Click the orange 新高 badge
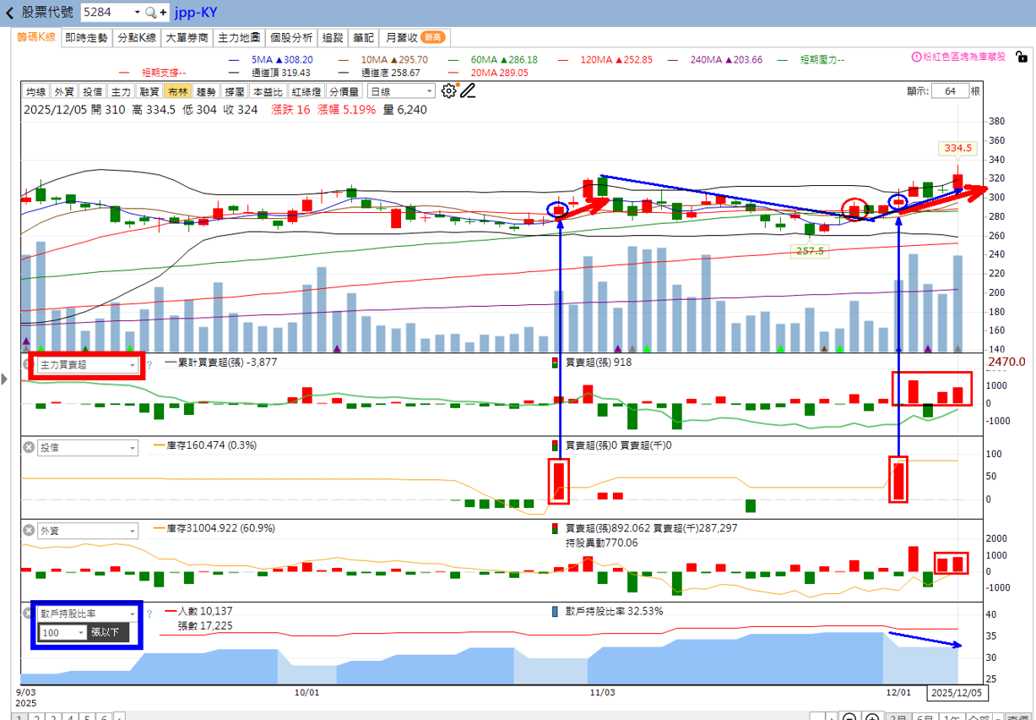Viewport: 1036px width, 720px height. pyautogui.click(x=433, y=38)
